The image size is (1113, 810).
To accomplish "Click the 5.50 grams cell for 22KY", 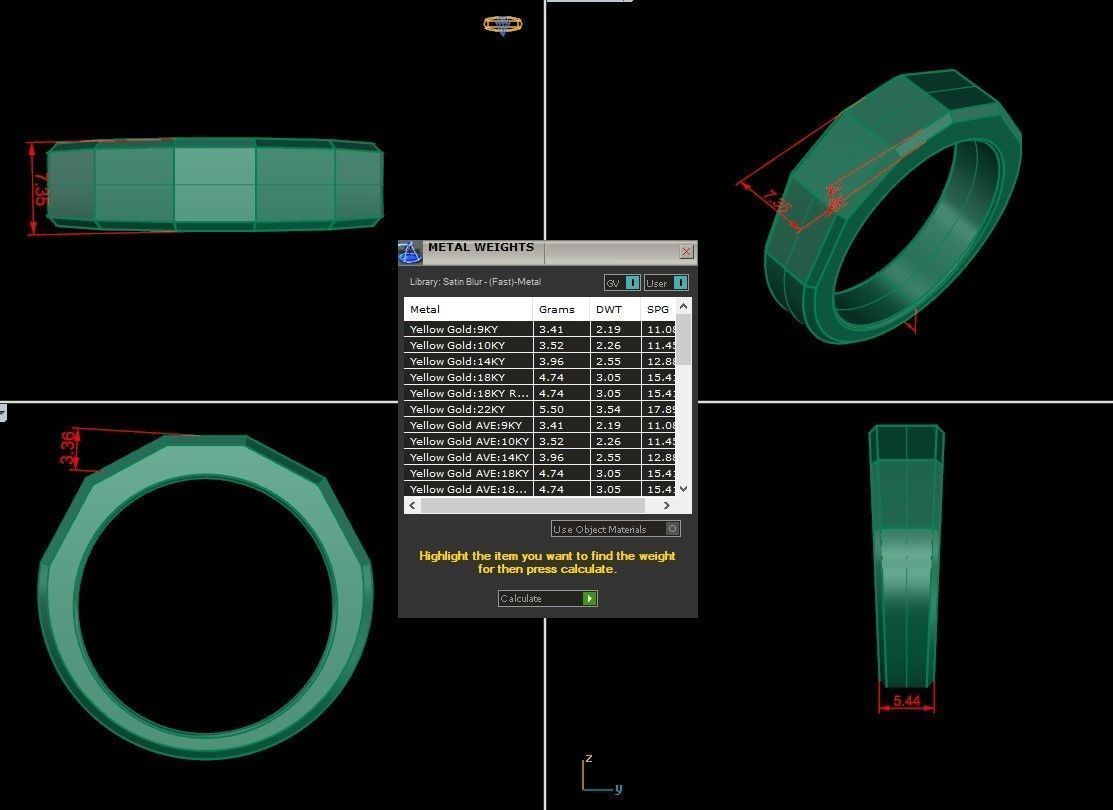I will [561, 410].
